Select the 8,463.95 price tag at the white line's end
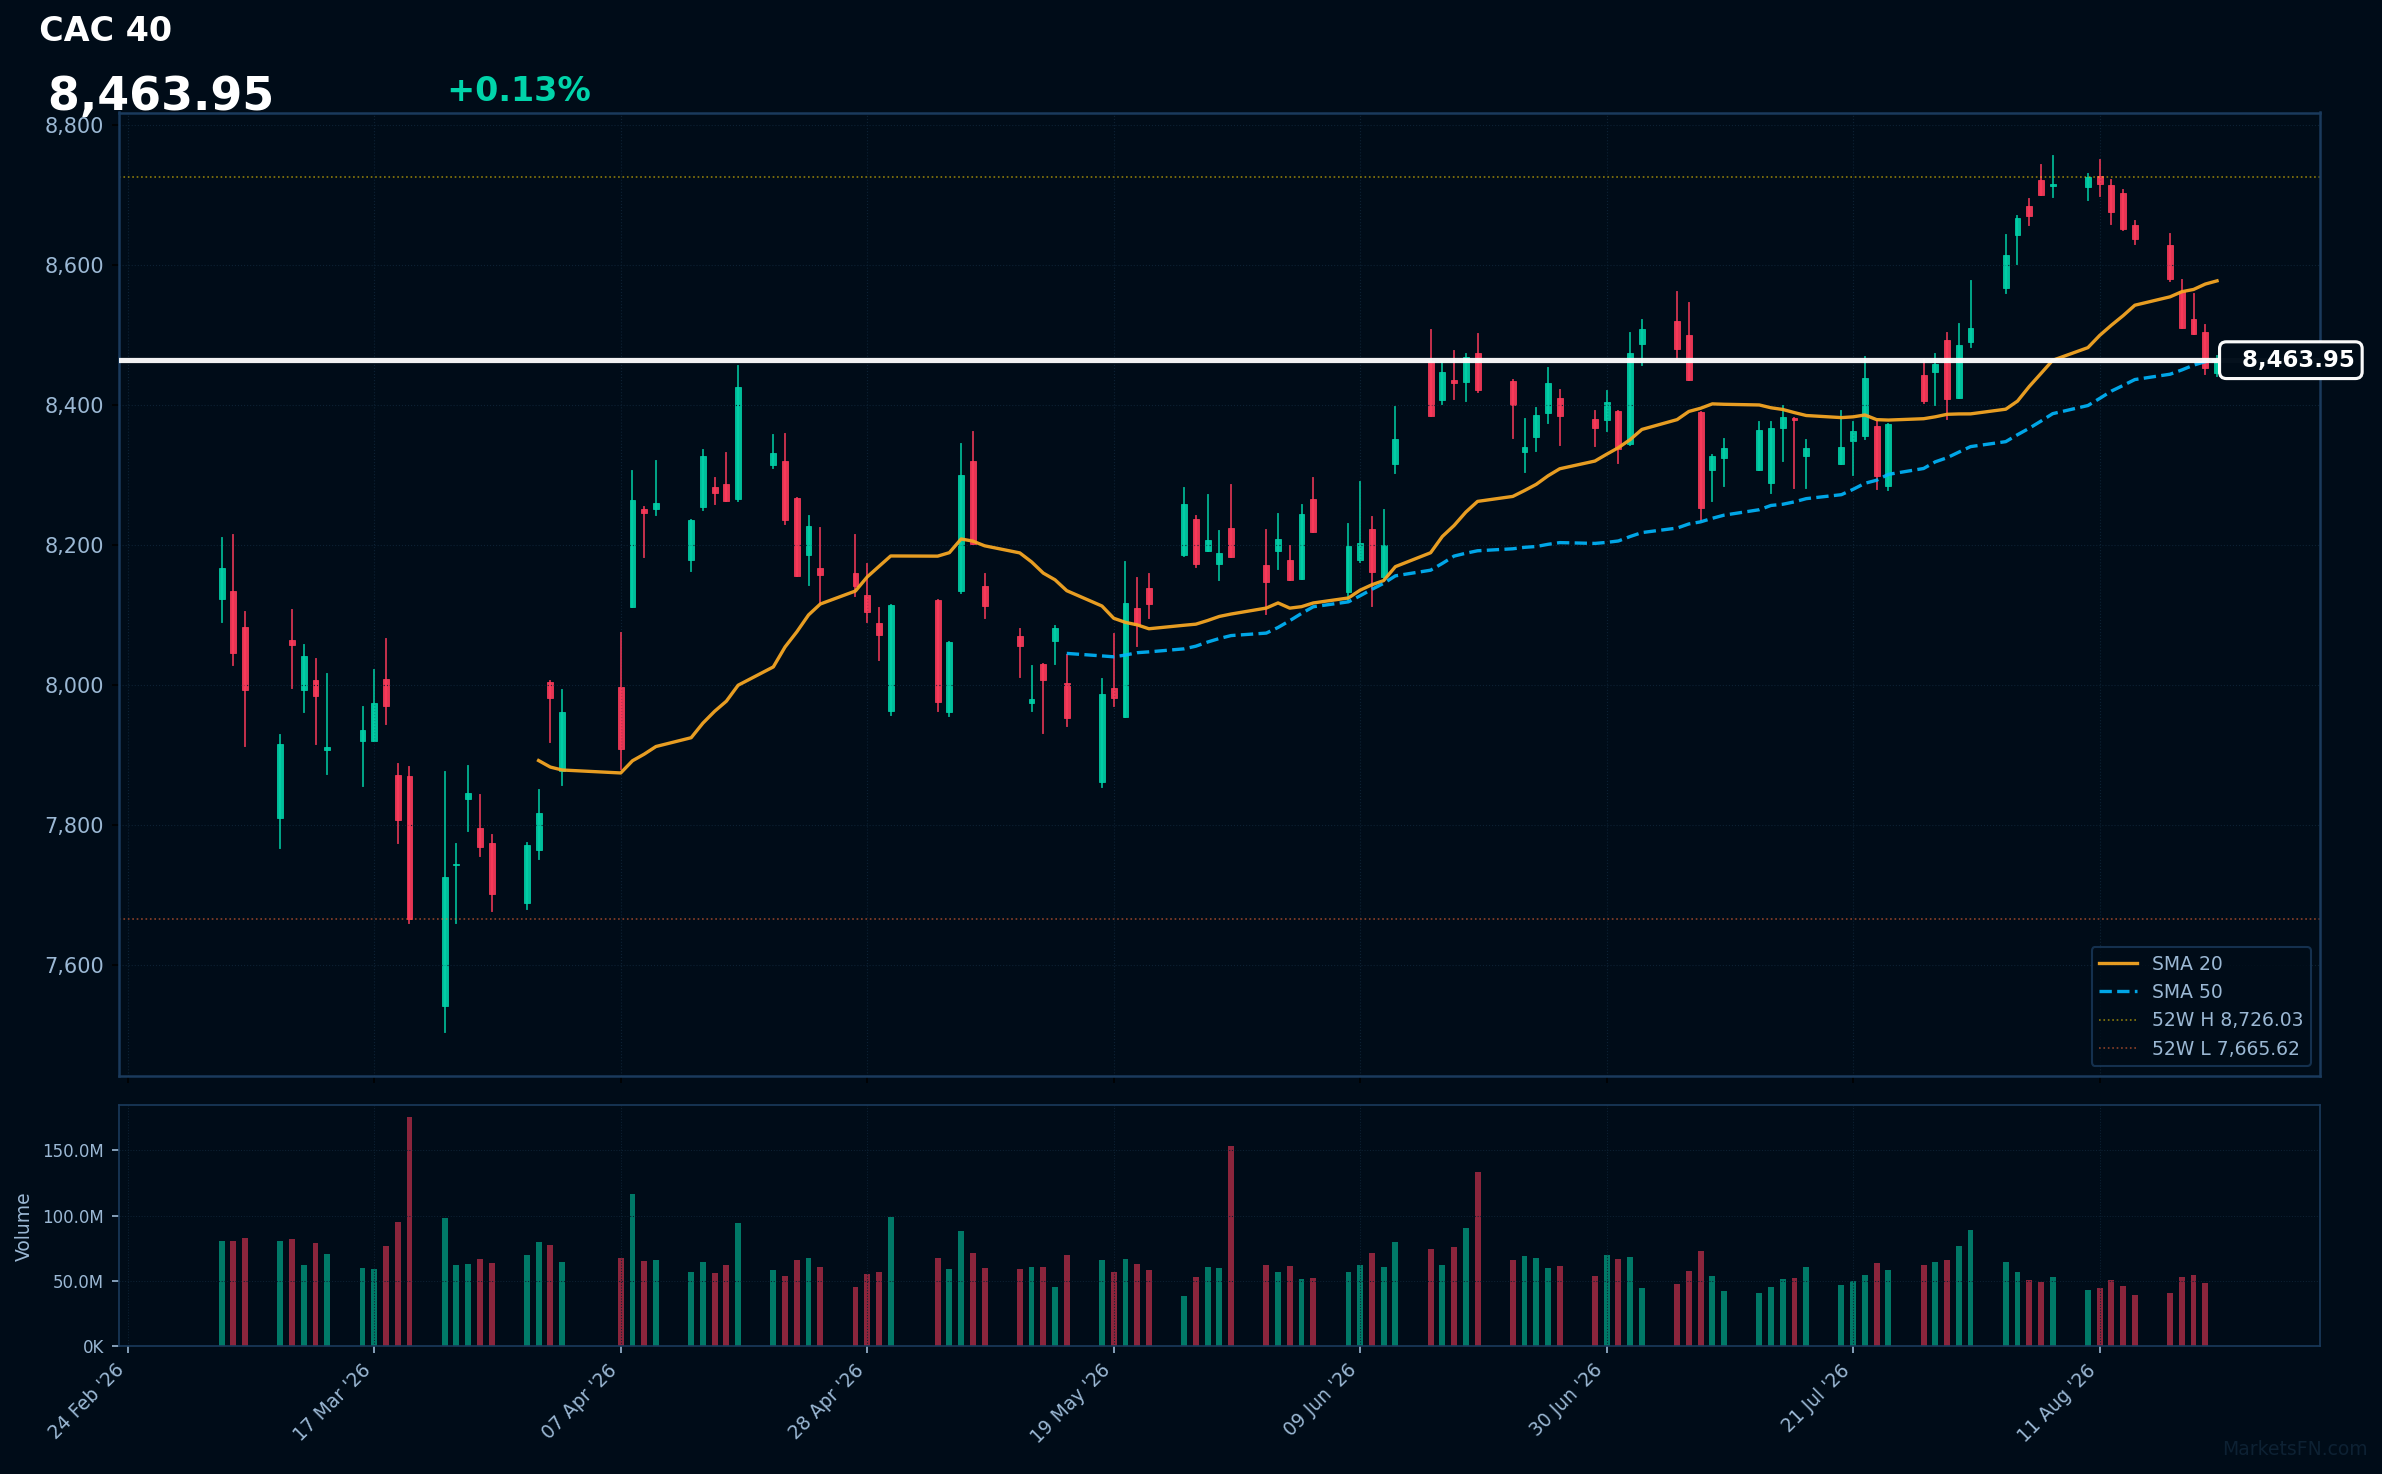Screen dimensions: 2382x1474 (x=2290, y=360)
